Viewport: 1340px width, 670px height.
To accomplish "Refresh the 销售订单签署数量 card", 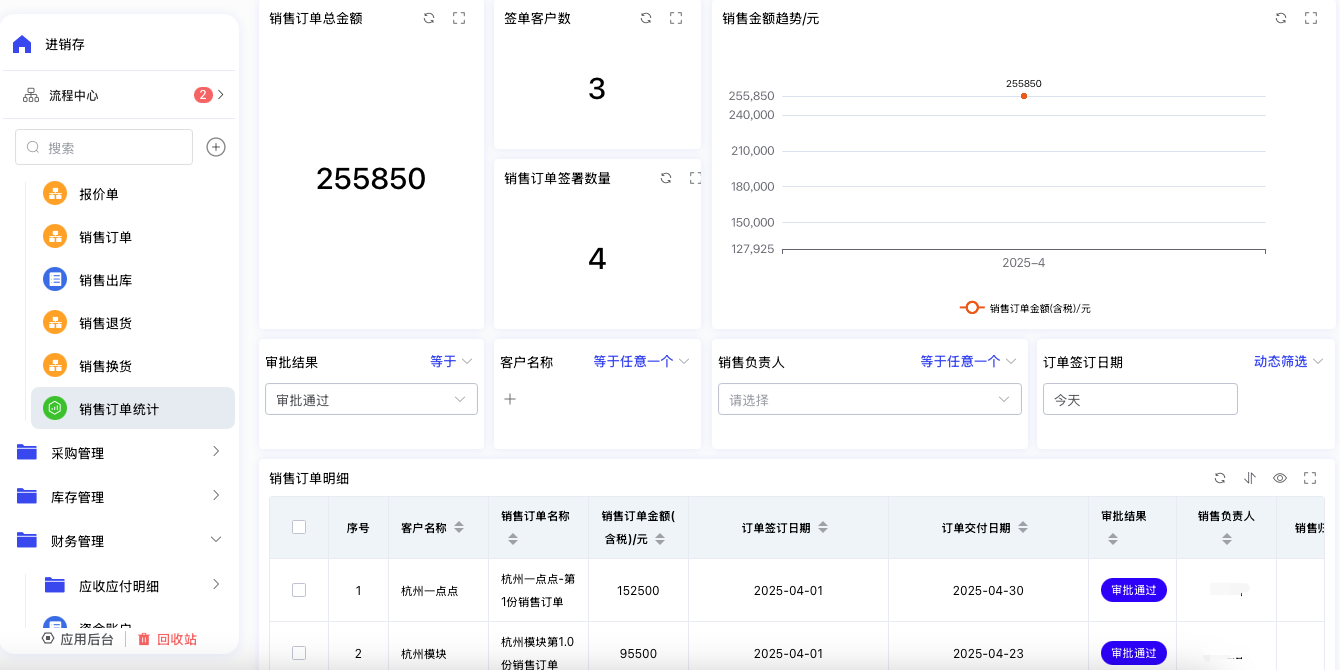I will coord(666,178).
